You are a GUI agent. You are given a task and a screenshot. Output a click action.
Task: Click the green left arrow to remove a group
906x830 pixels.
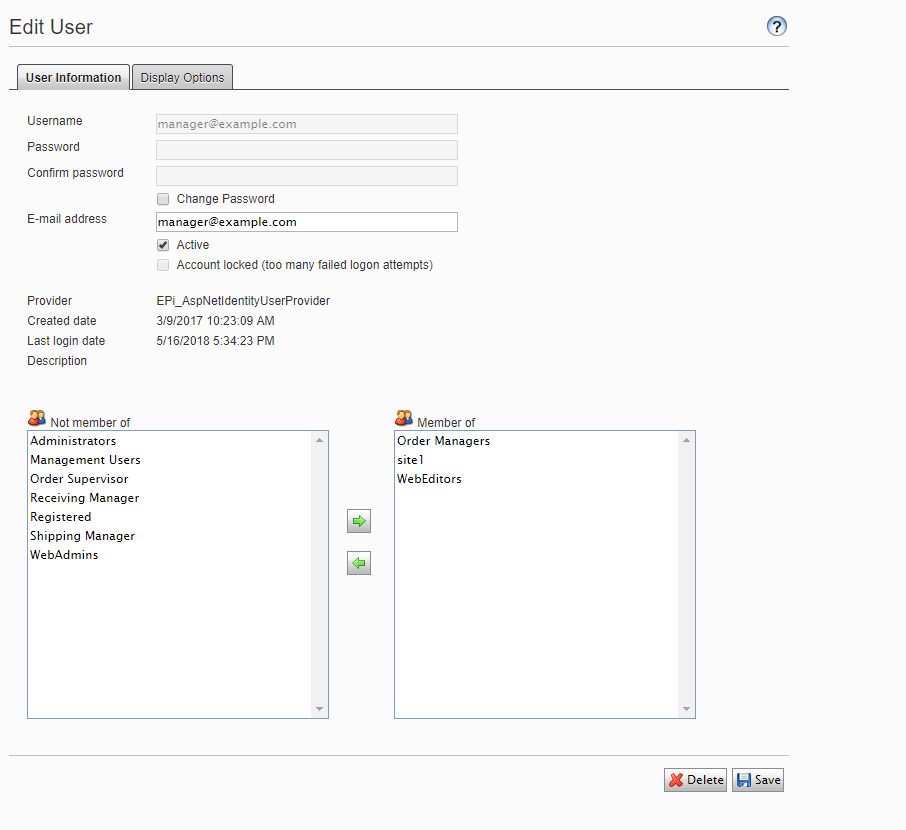pyautogui.click(x=358, y=562)
